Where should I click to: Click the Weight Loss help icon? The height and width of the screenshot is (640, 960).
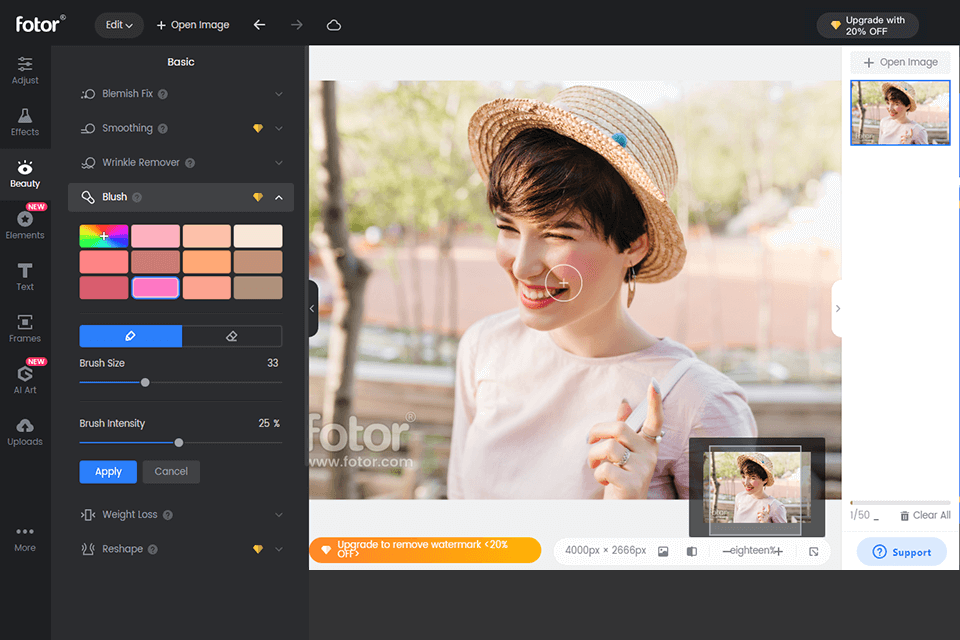(x=168, y=515)
